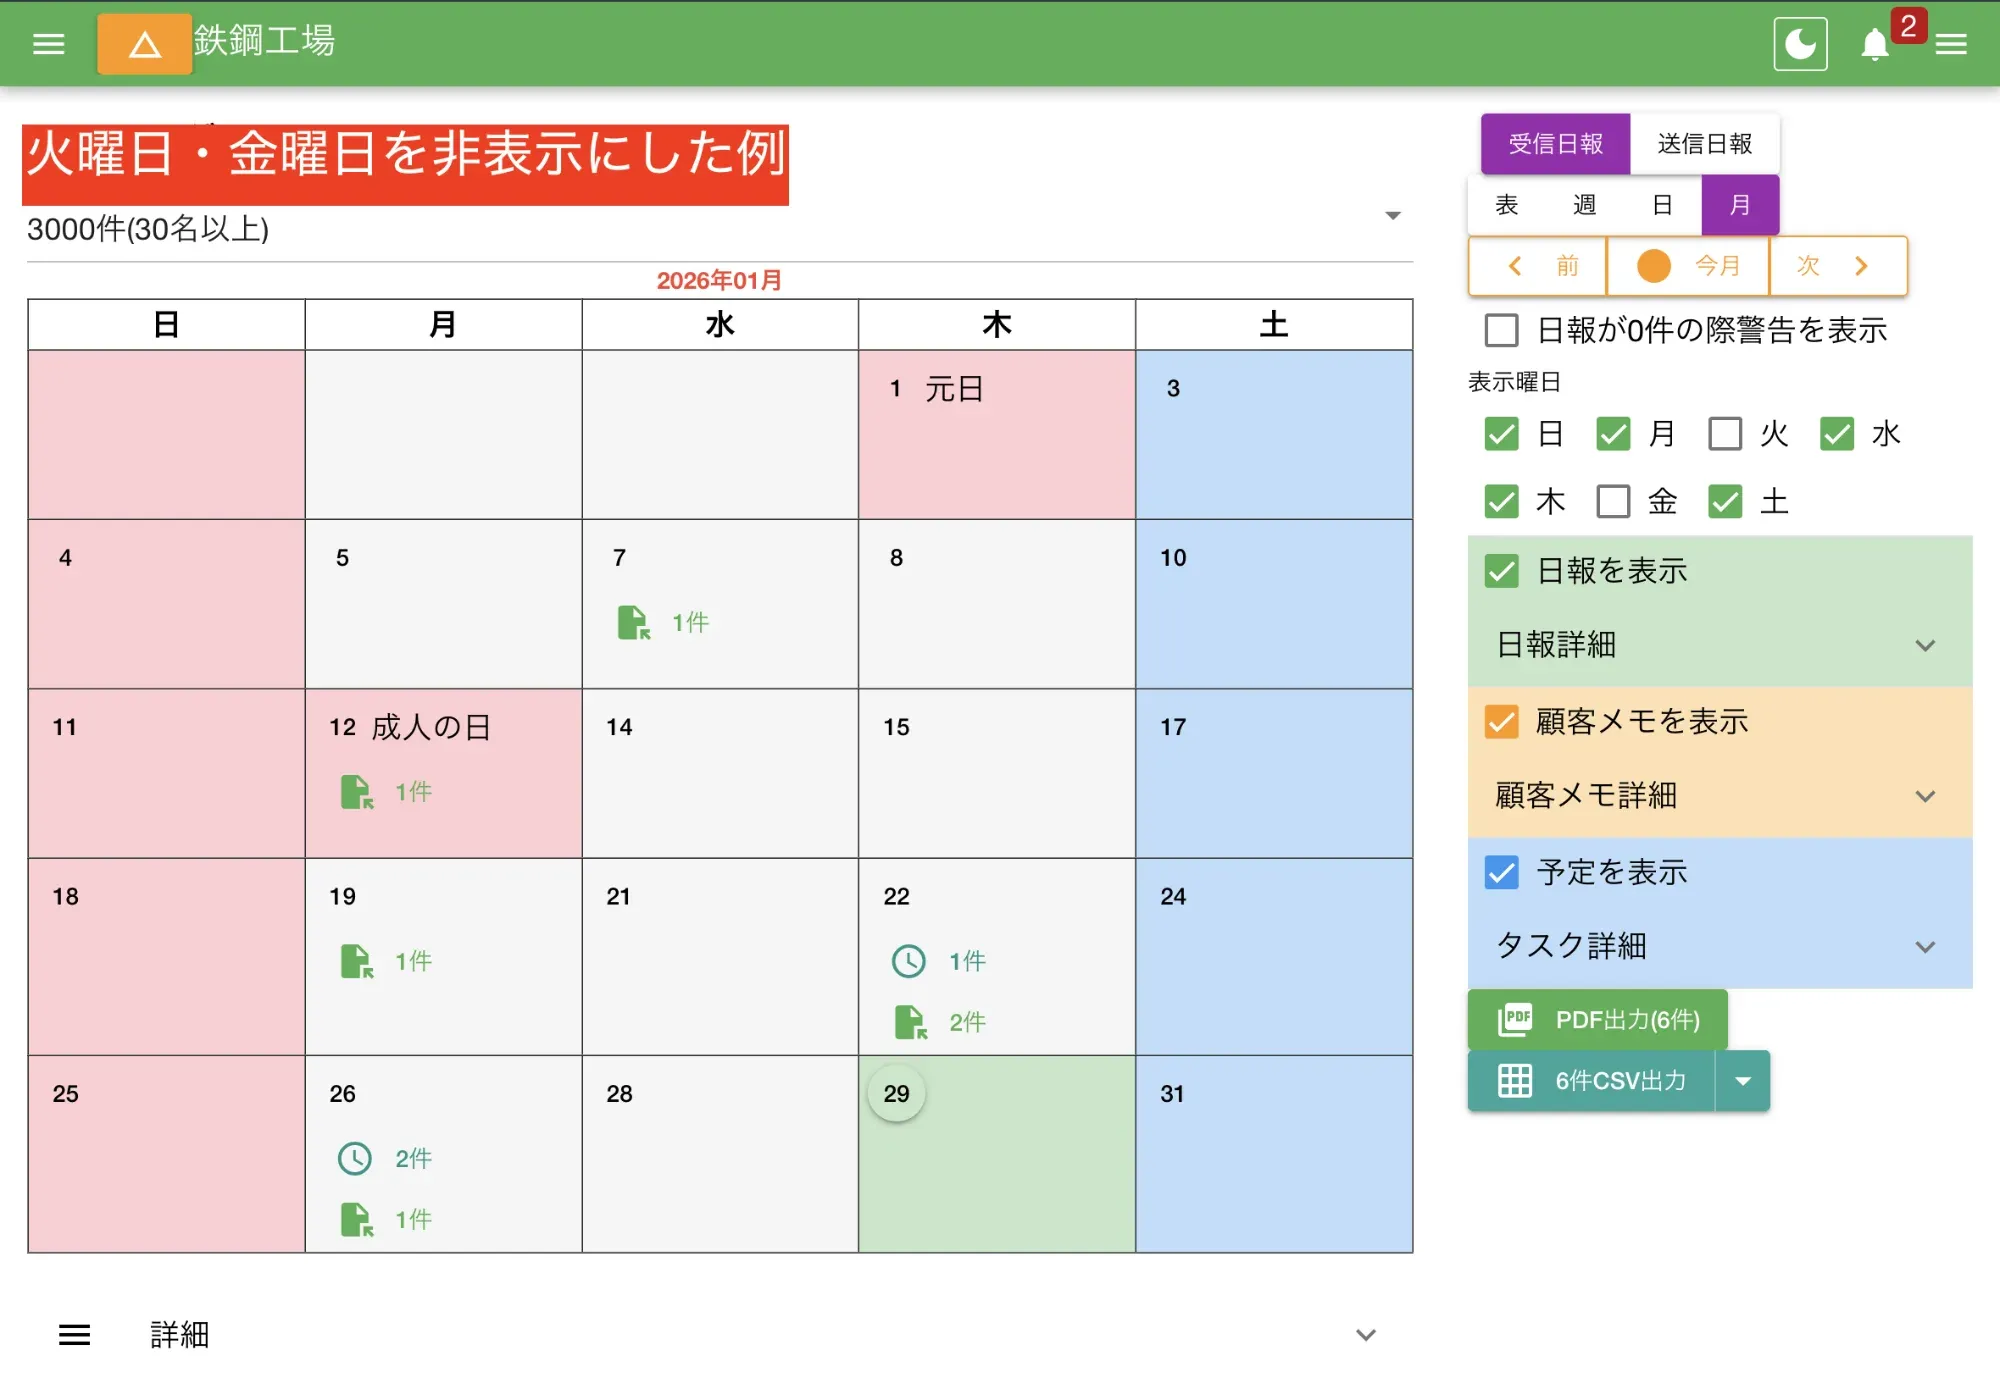The height and width of the screenshot is (1389, 2000).
Task: Expand the 日報詳細 section
Action: (1924, 645)
